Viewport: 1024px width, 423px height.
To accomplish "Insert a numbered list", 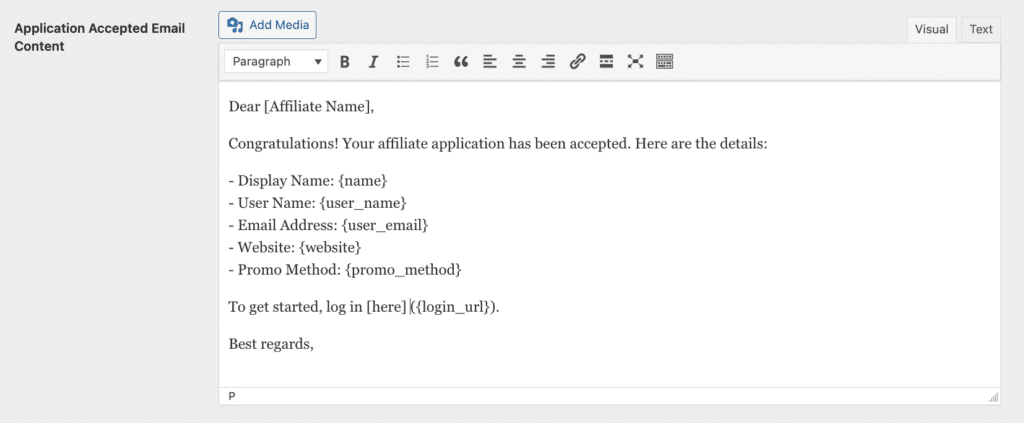I will point(432,62).
